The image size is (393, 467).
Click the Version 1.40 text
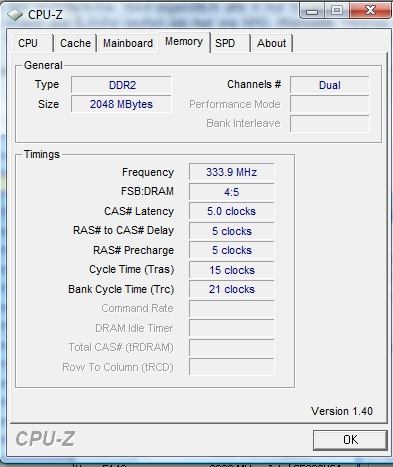(342, 411)
